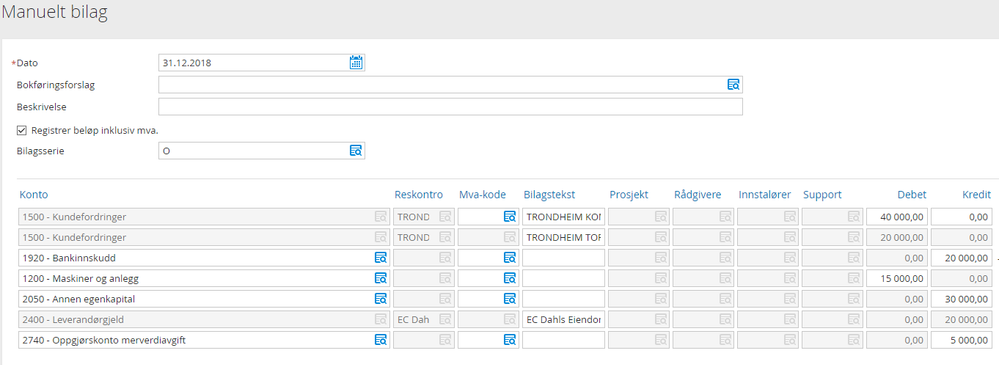Click Innstalører lookup icon on 2050 Annen egenkapital row
The image size is (999, 365).
pyautogui.click(x=789, y=299)
